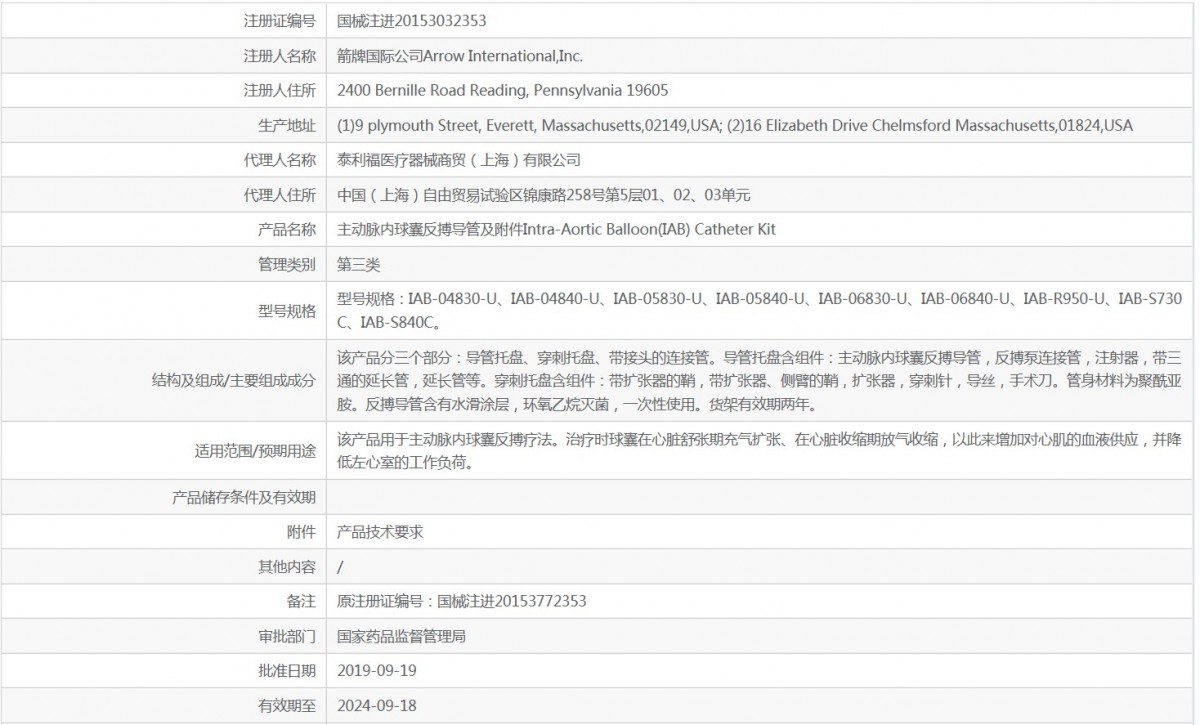
Task: Click the 适用范围/预期用途 label
Action: click(255, 451)
